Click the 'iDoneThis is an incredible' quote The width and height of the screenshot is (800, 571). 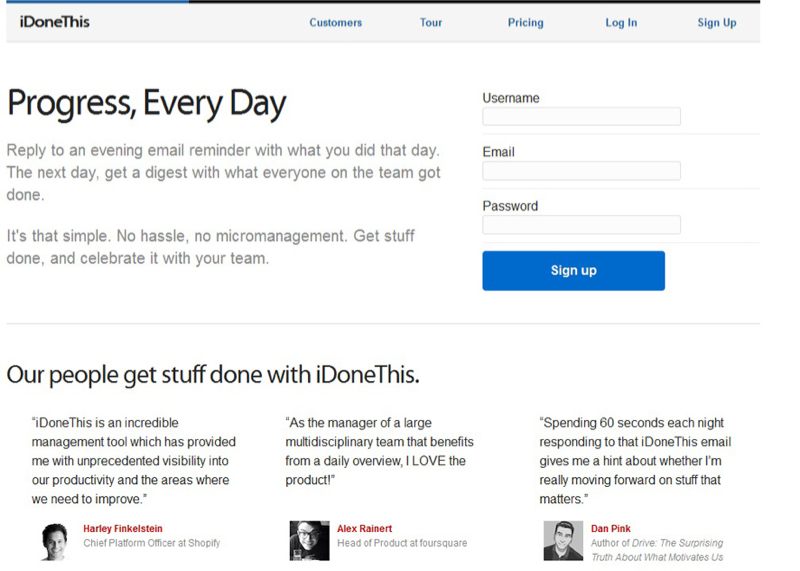click(134, 461)
